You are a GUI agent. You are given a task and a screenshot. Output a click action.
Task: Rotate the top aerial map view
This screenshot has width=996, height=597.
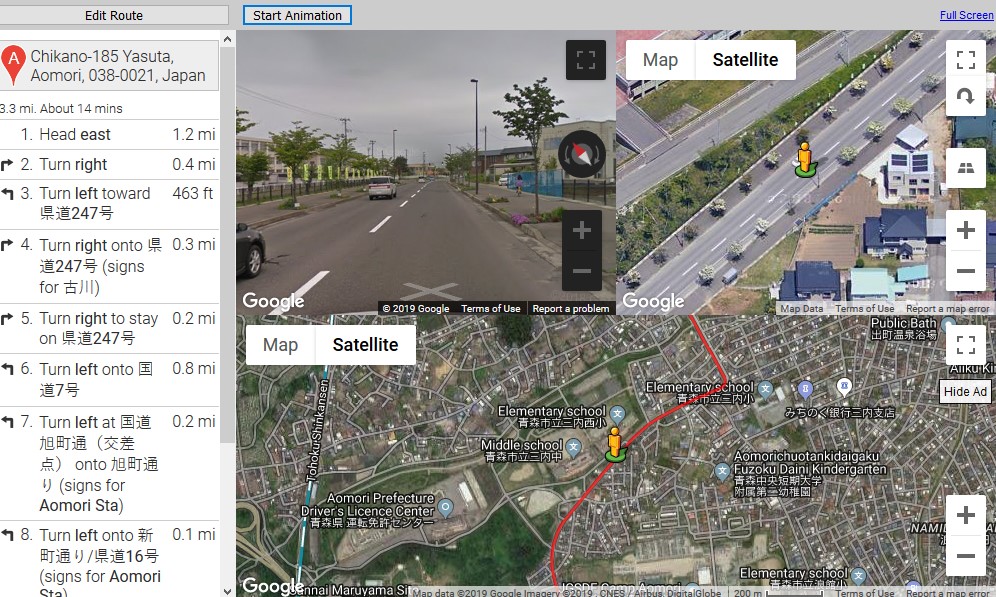[966, 97]
